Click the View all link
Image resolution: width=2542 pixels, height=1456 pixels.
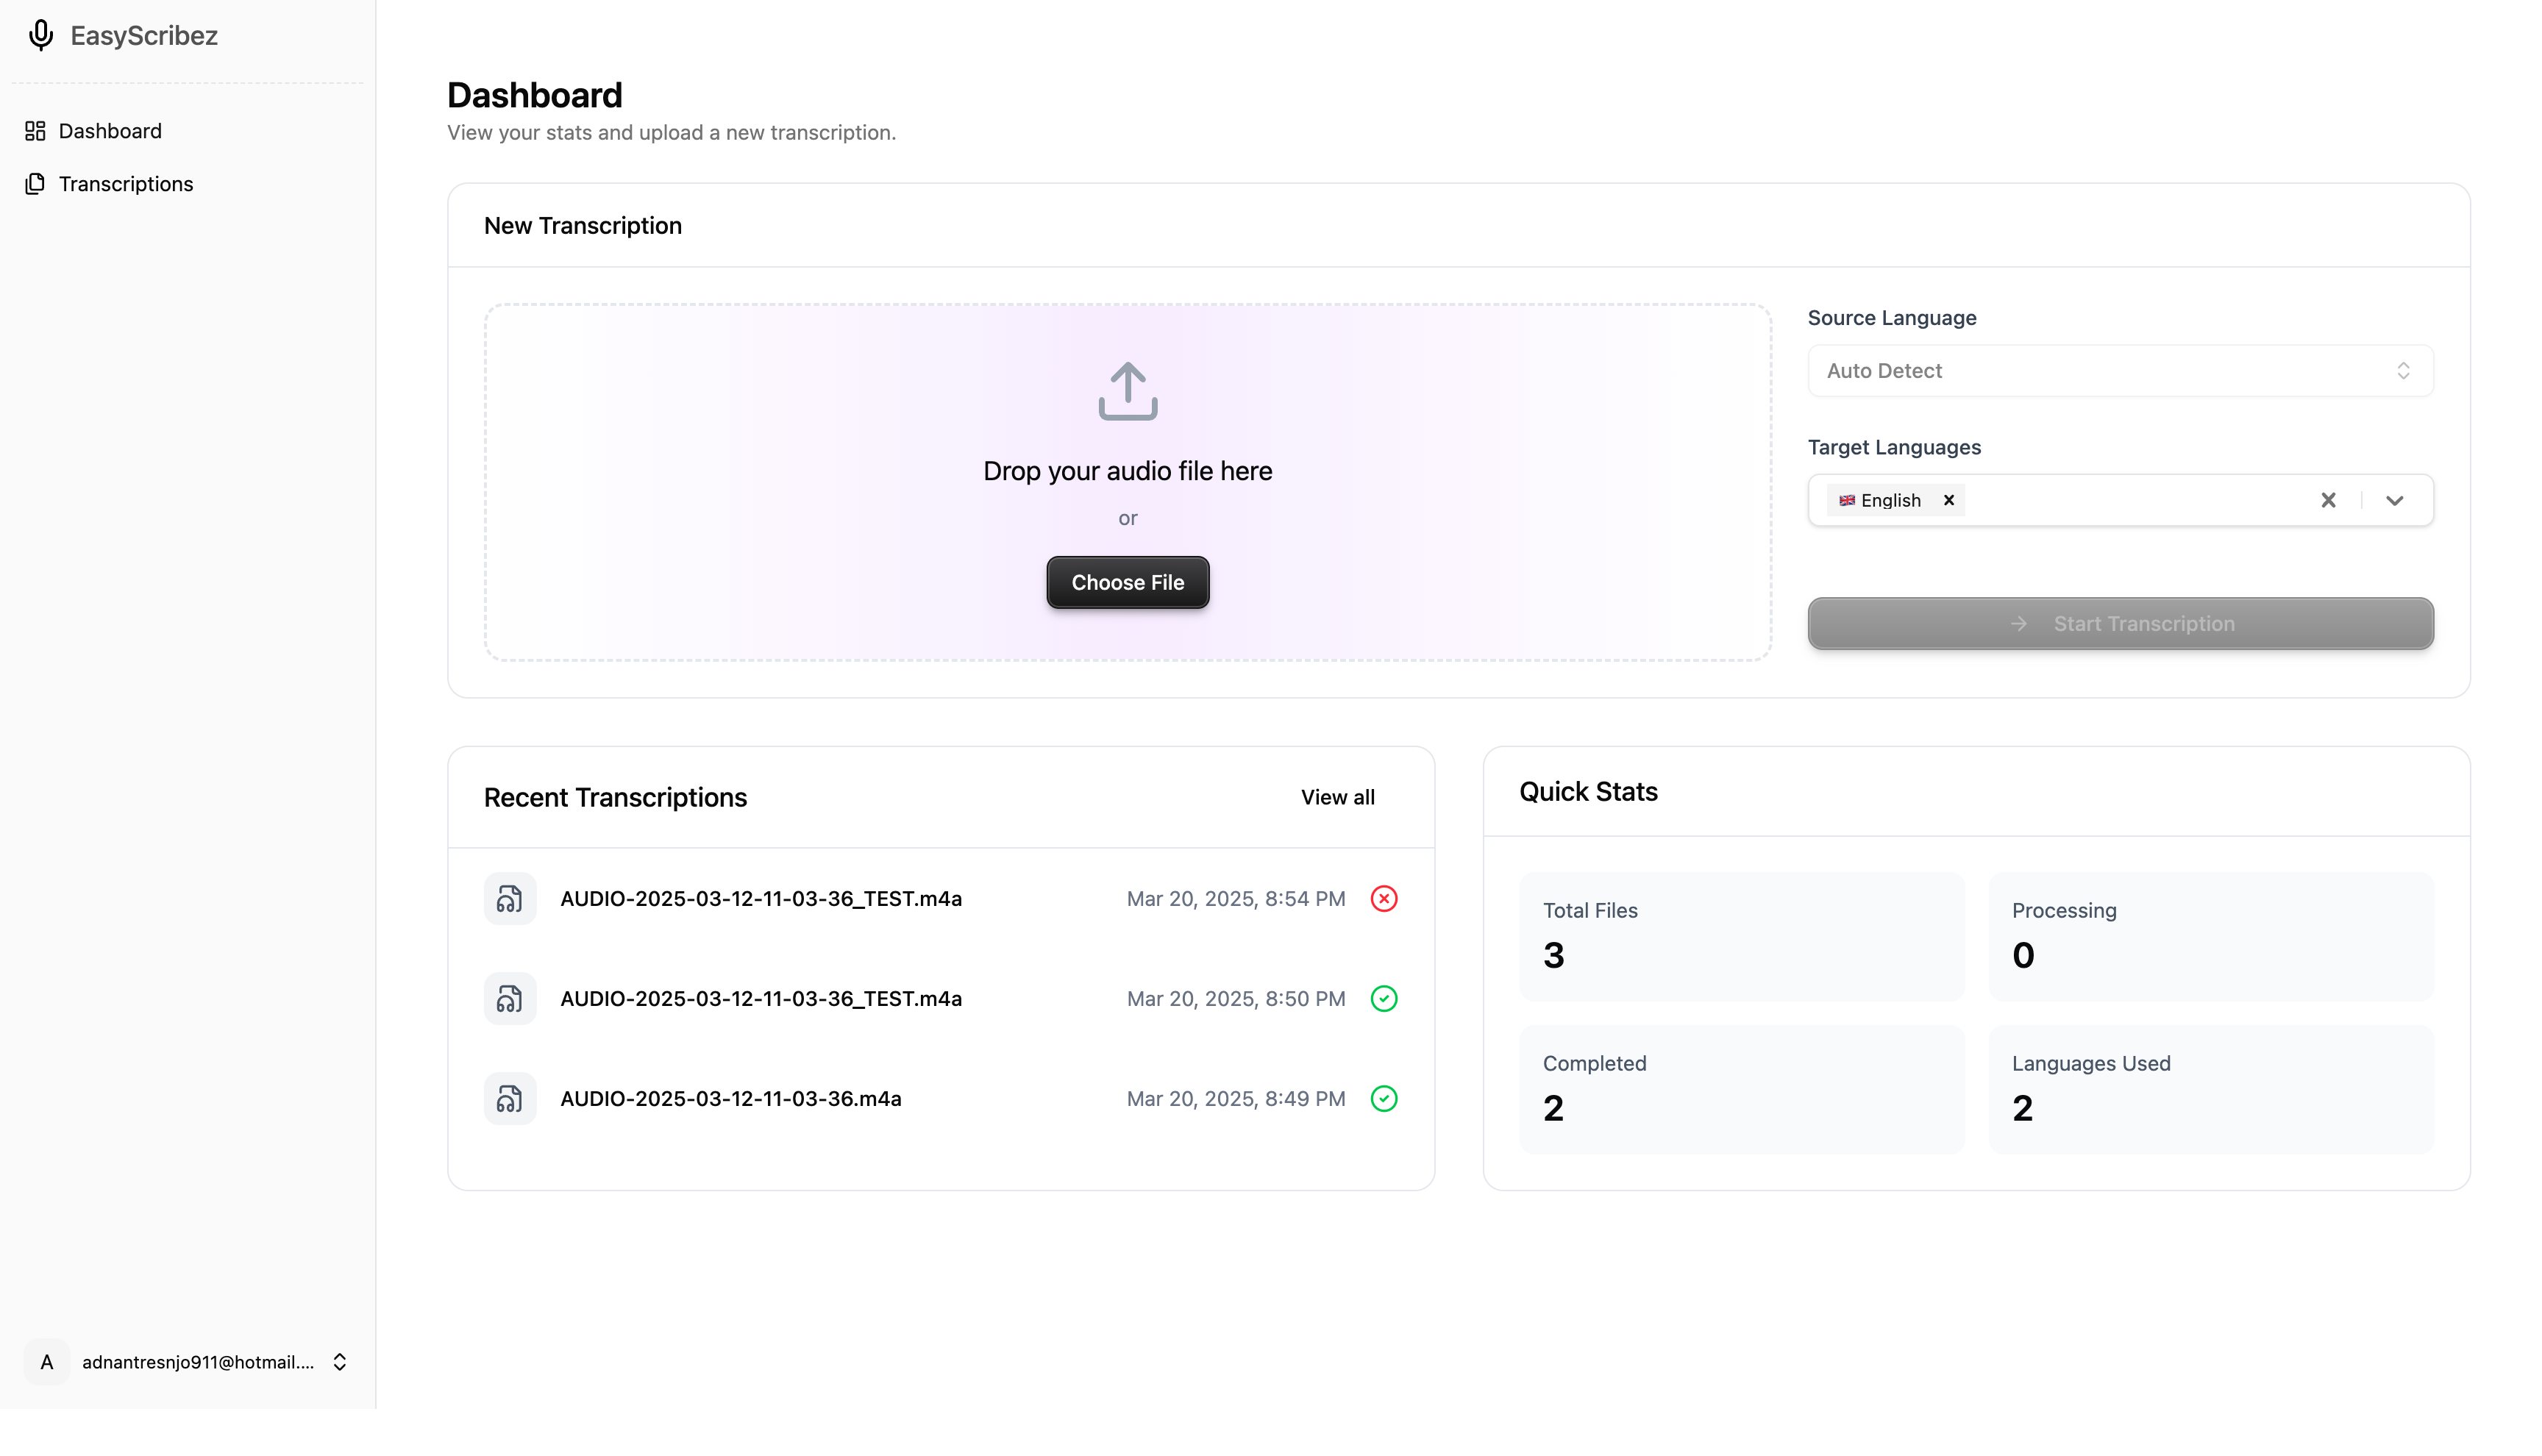[x=1337, y=797]
